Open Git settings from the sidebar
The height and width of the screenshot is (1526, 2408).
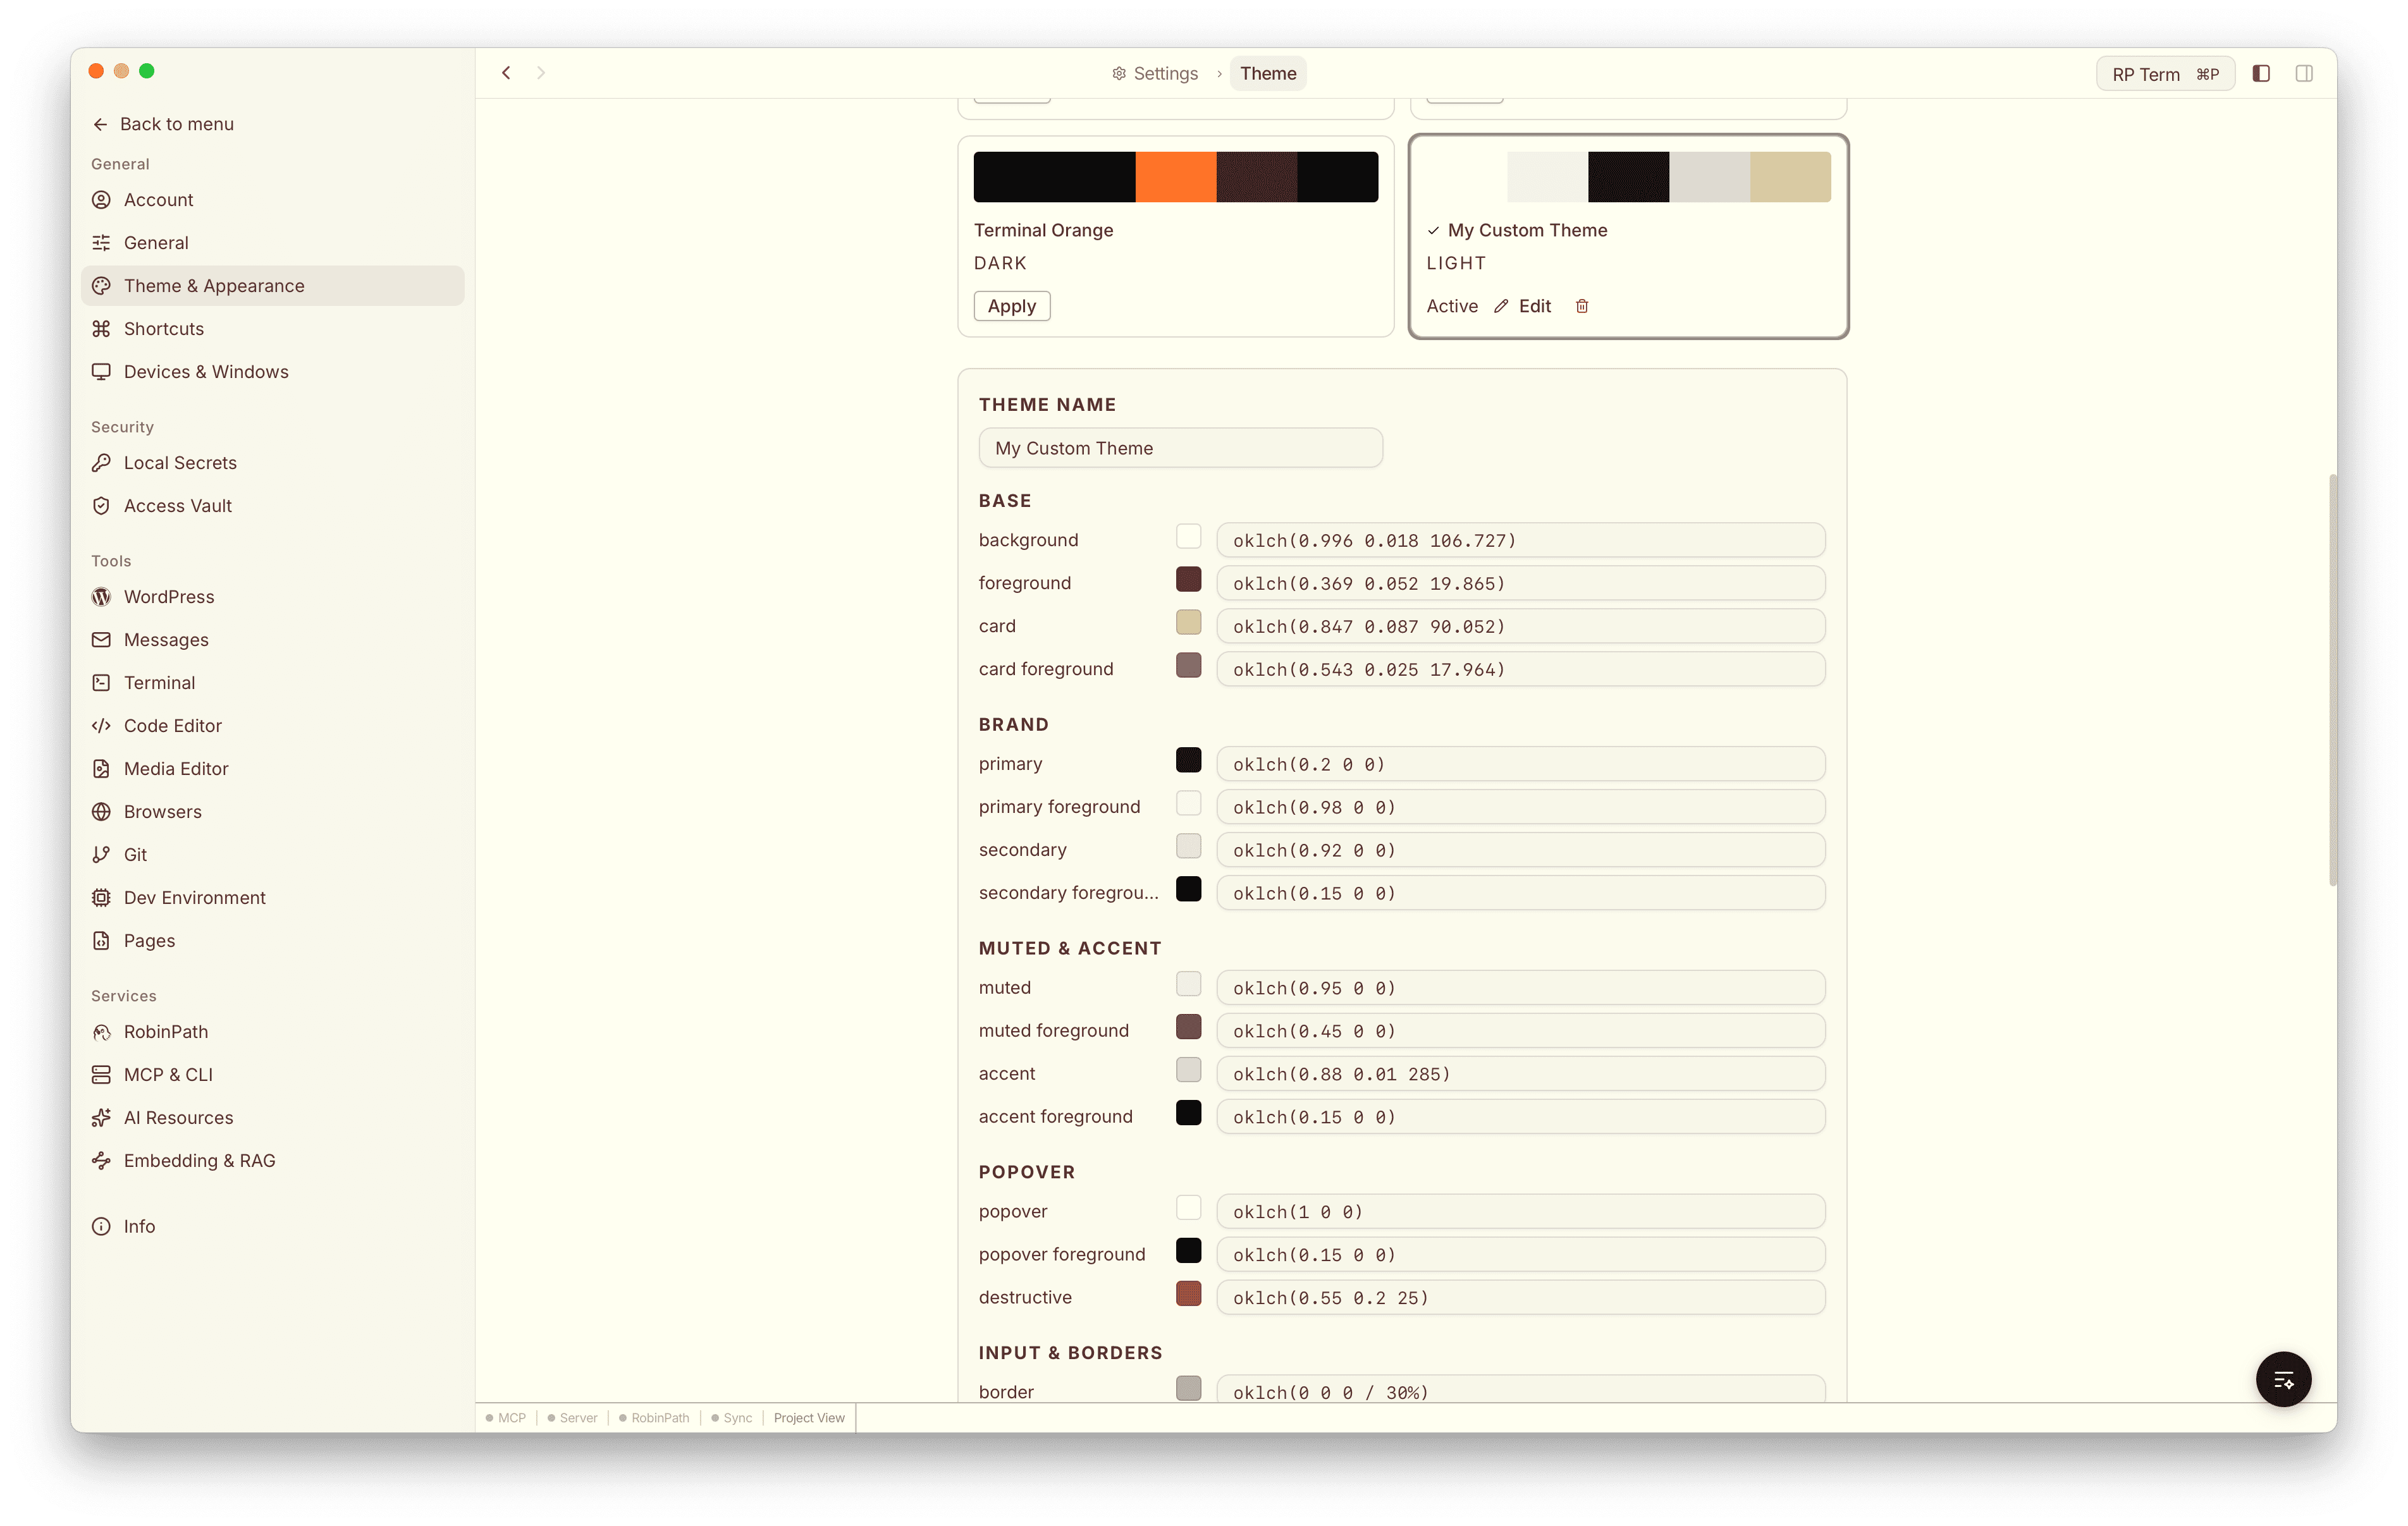tap(134, 854)
